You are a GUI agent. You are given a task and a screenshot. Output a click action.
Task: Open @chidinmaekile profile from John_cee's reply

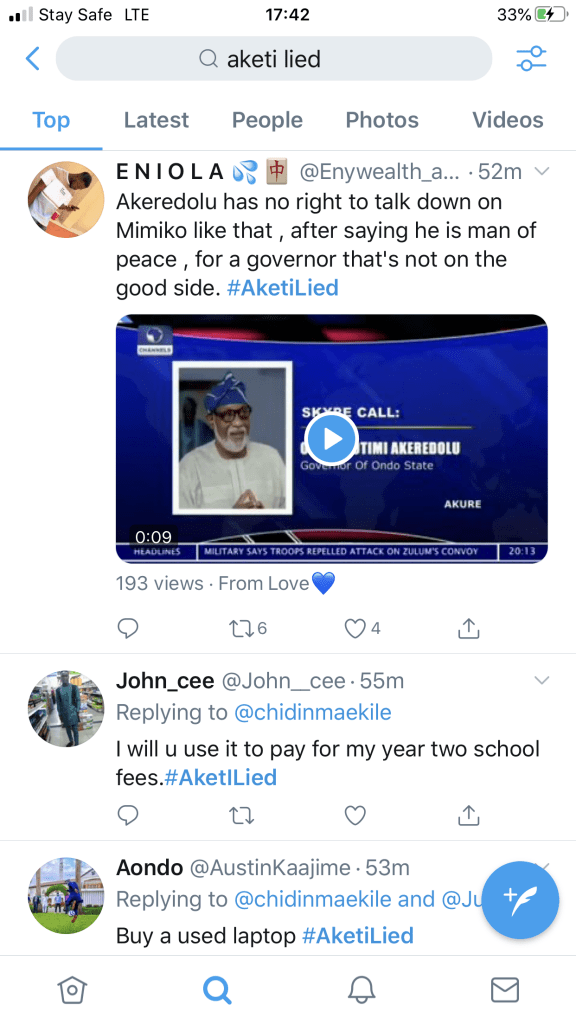313,712
